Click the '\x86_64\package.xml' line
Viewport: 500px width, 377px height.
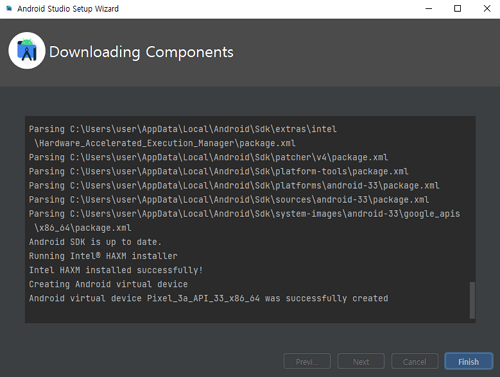[83, 228]
